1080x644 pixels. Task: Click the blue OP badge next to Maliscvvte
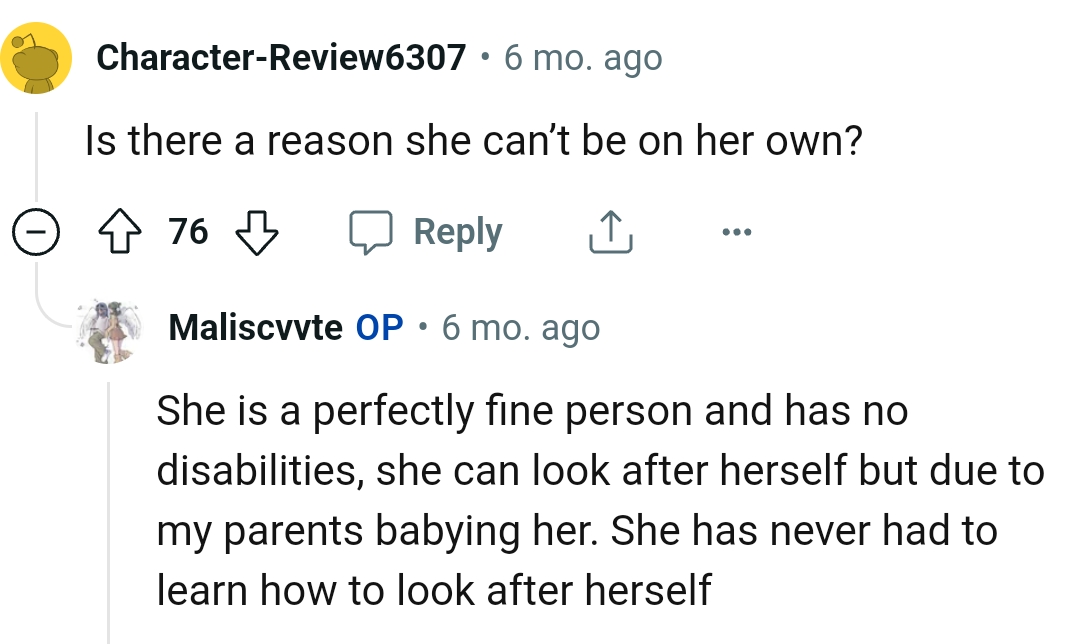(x=381, y=327)
